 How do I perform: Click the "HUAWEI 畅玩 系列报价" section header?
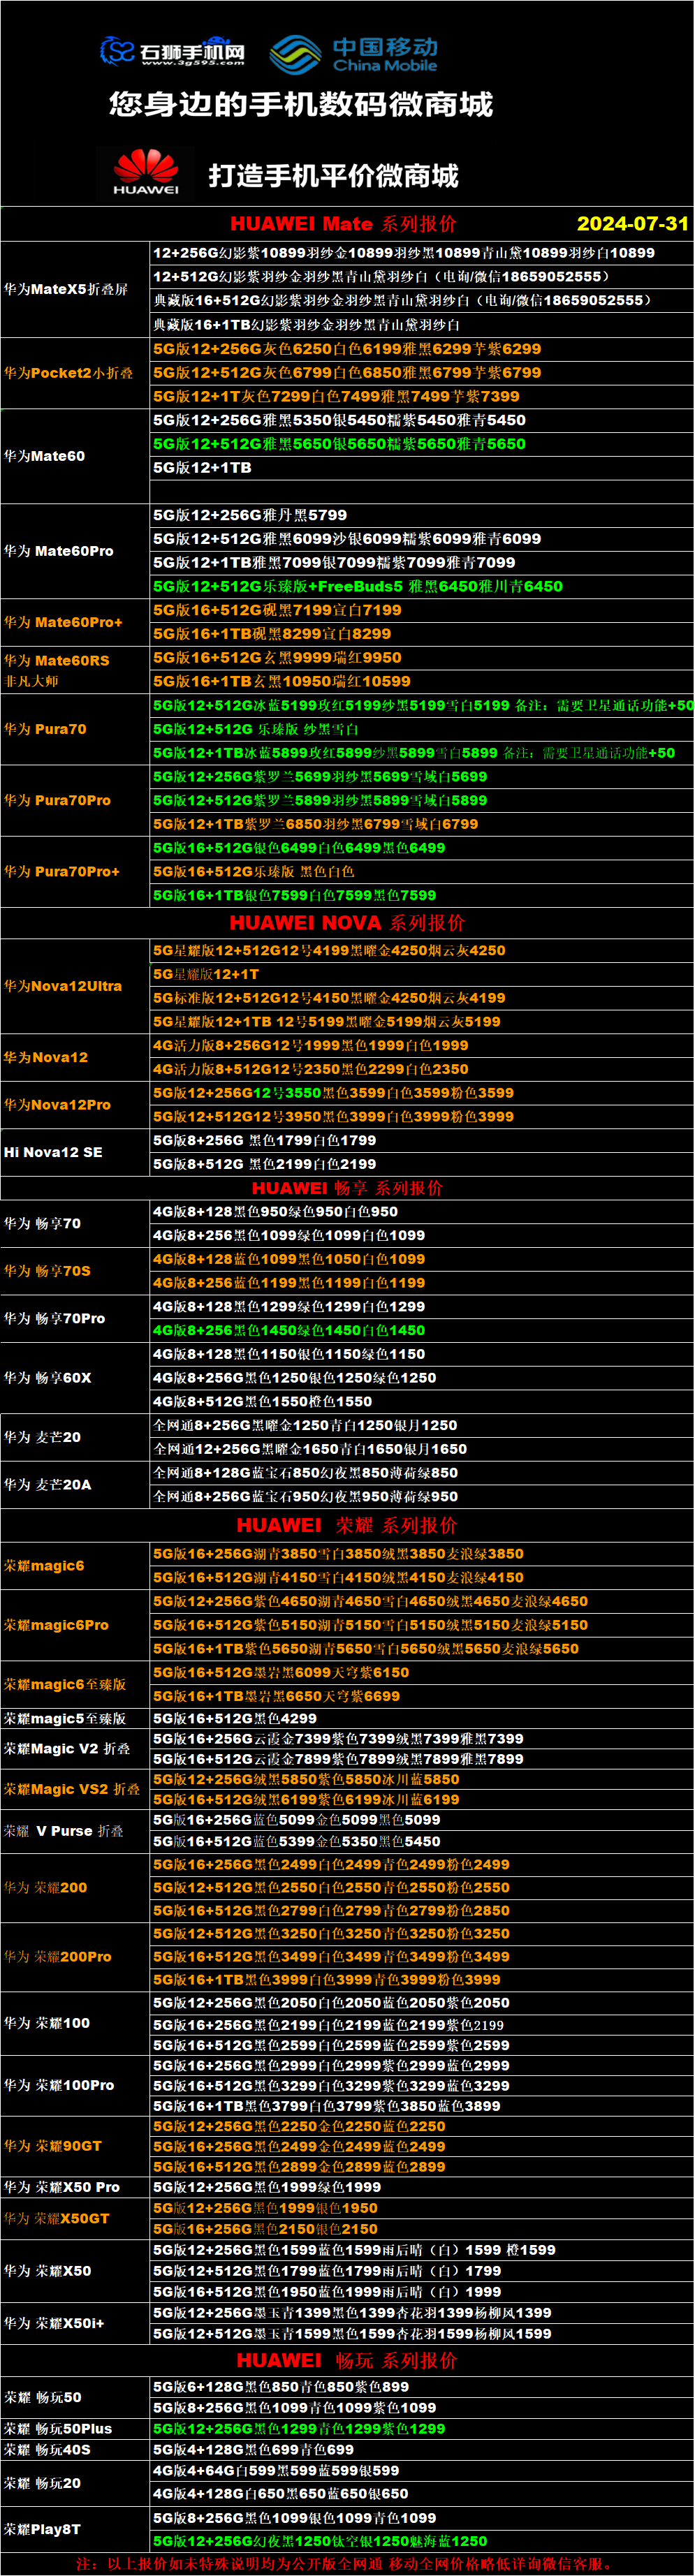(347, 2360)
